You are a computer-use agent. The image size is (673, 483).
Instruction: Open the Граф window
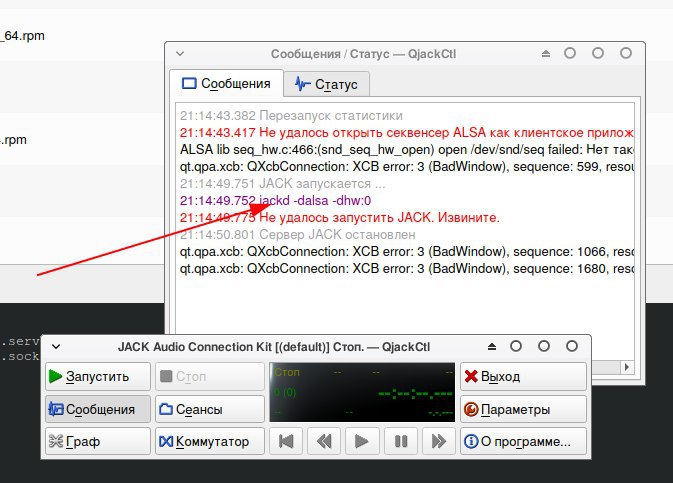coord(98,441)
